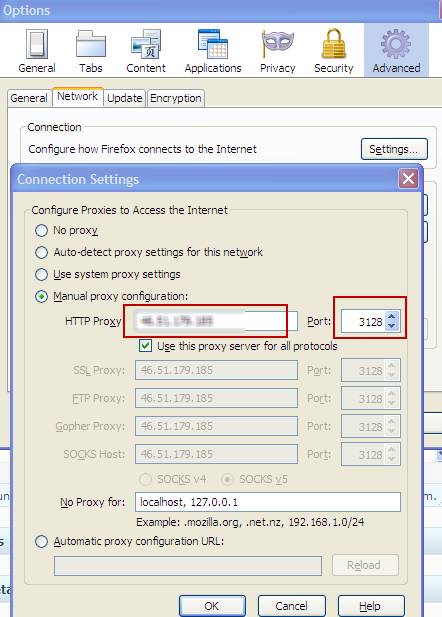Viewport: 442px width, 617px height.
Task: Open the Content options panel icon
Action: click(x=146, y=50)
